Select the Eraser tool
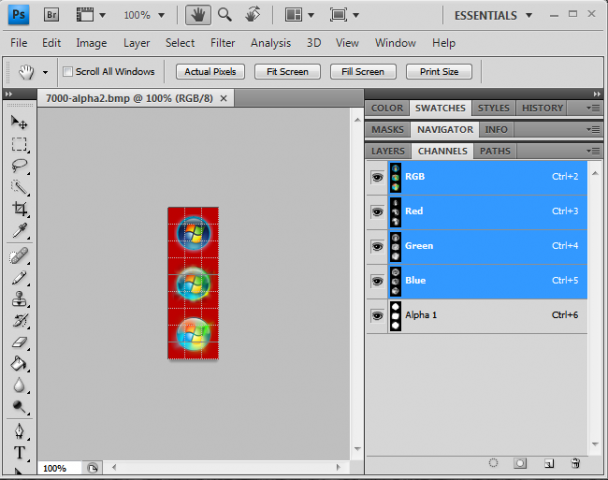 click(x=19, y=343)
